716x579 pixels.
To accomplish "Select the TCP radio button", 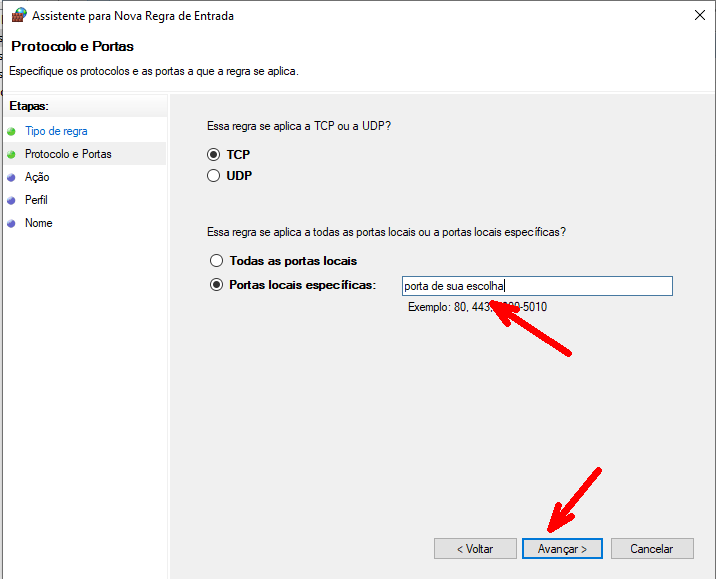I will coord(214,155).
